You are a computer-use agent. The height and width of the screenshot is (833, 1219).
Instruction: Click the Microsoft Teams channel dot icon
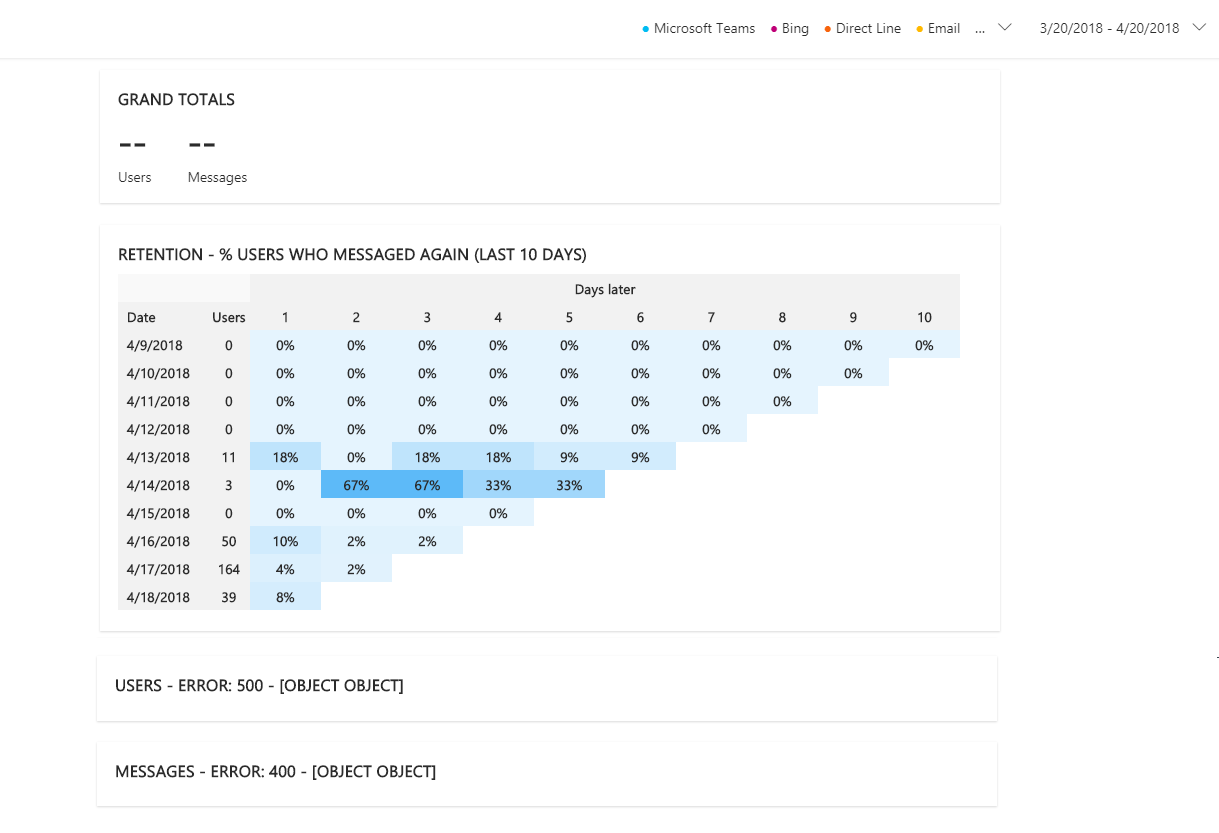(645, 28)
